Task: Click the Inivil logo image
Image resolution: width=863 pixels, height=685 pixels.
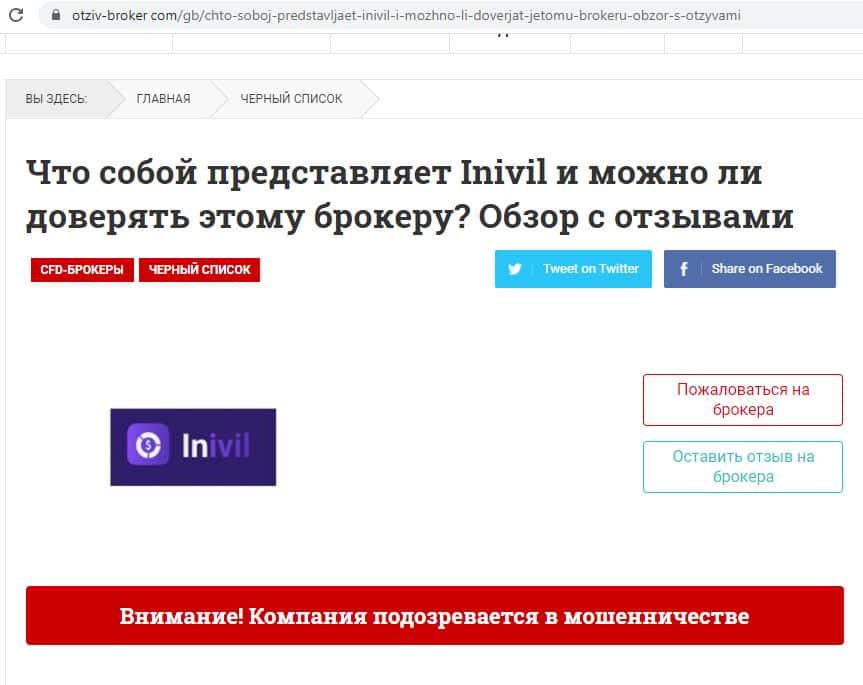Action: (x=193, y=447)
